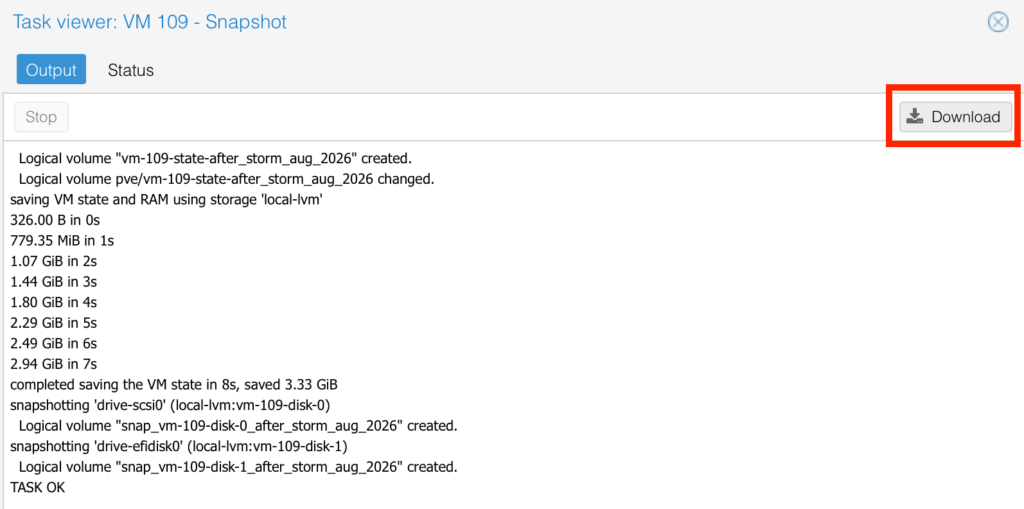The width and height of the screenshot is (1024, 509).
Task: Click 'saving VM state and RAM' line
Action: point(168,199)
